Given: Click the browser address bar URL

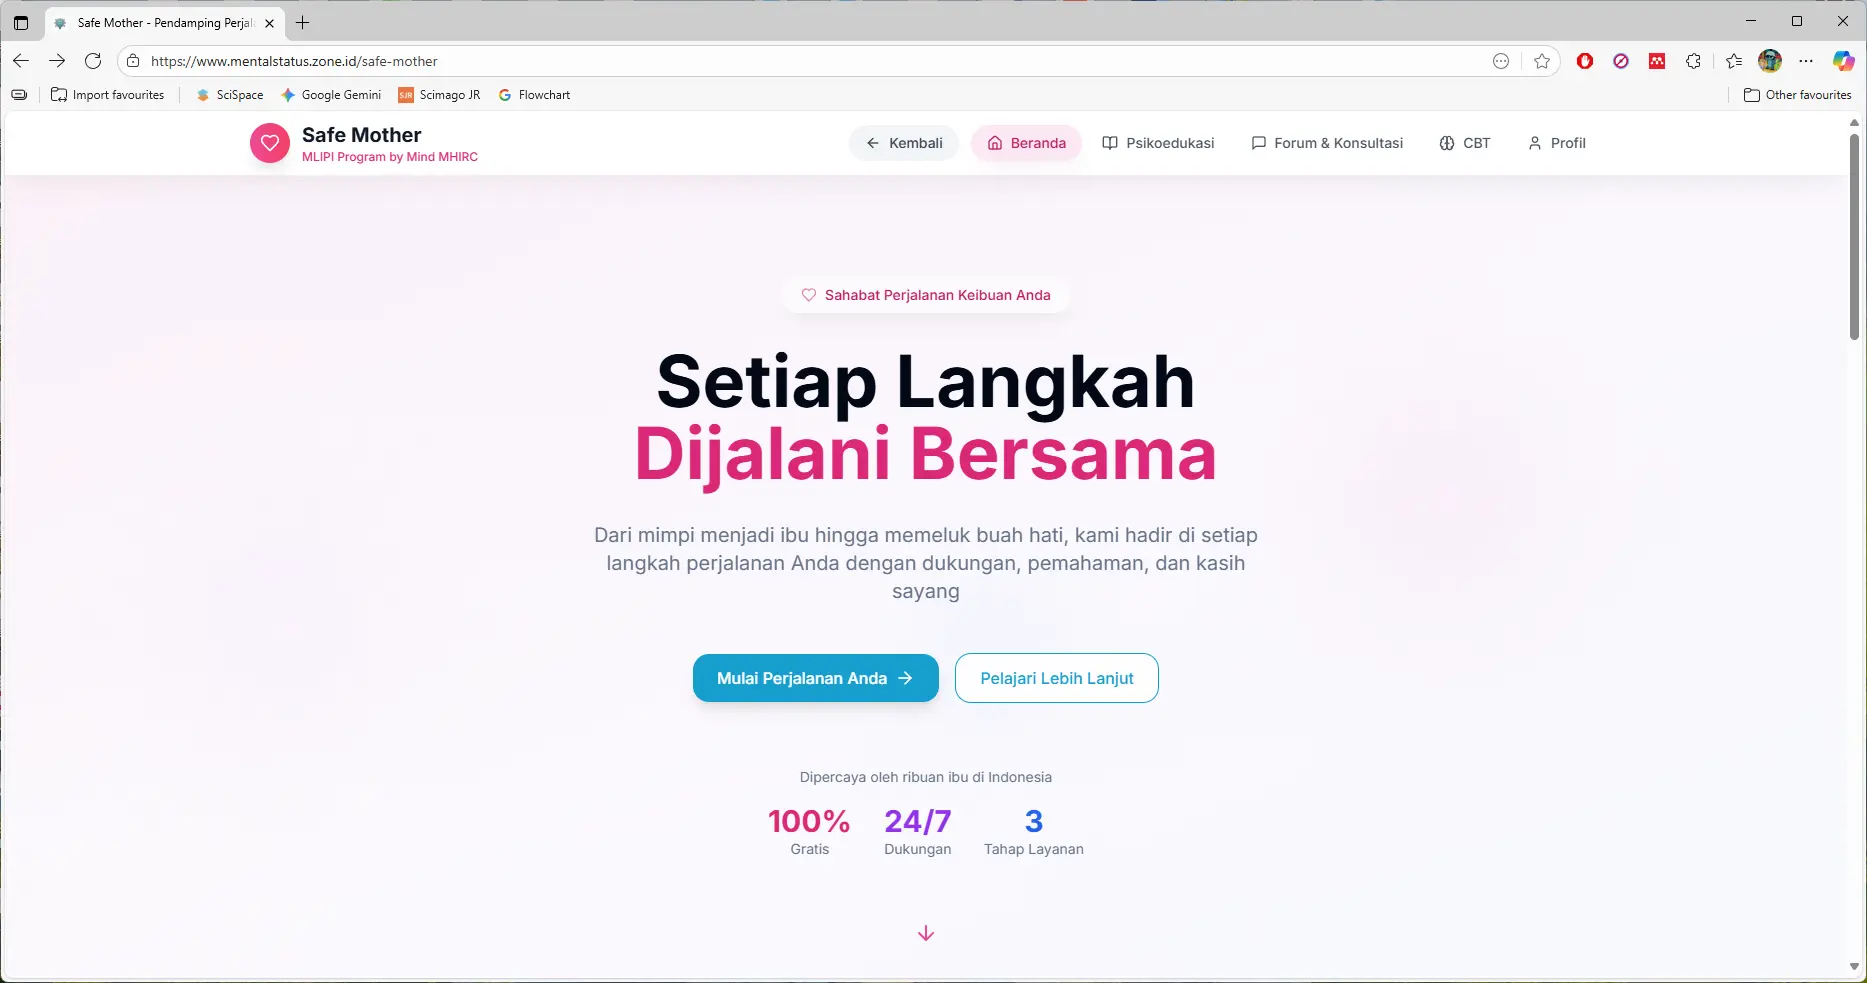Looking at the screenshot, I should pos(294,61).
